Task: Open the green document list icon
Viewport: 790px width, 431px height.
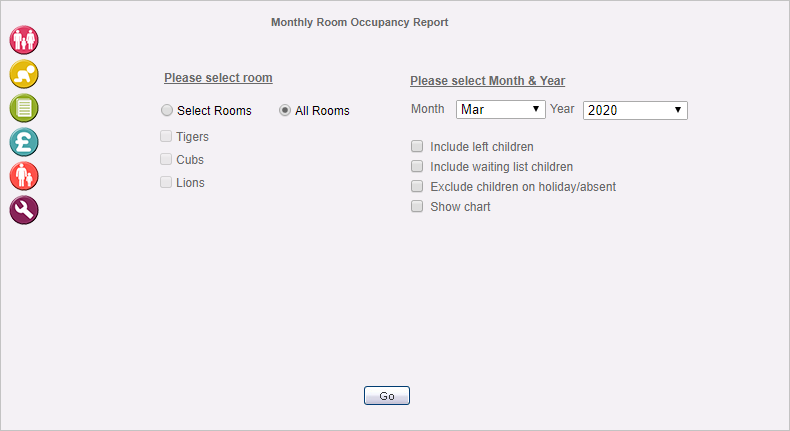Action: (x=24, y=108)
